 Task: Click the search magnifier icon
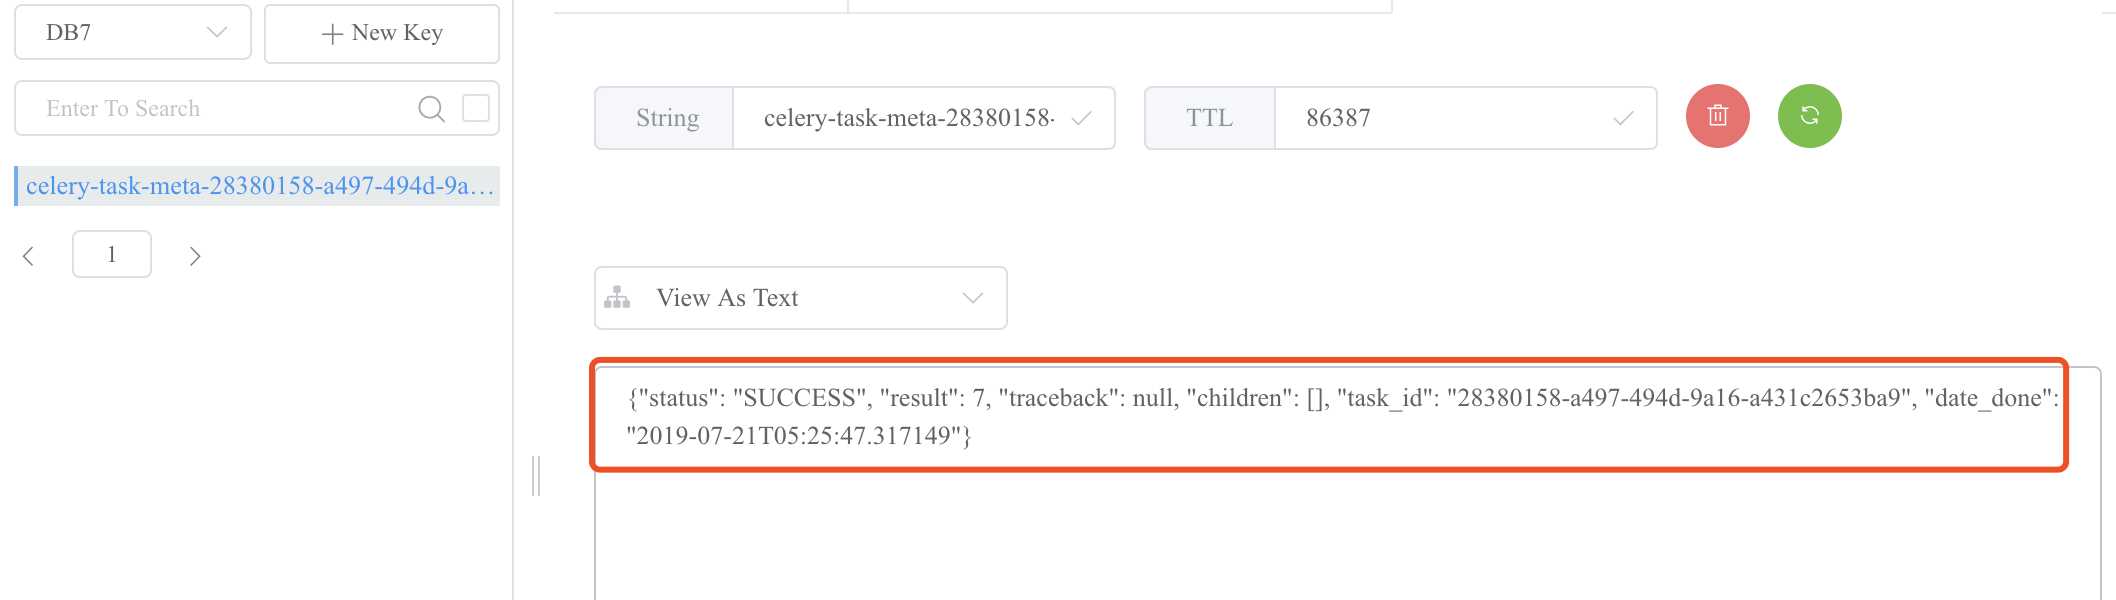(431, 108)
